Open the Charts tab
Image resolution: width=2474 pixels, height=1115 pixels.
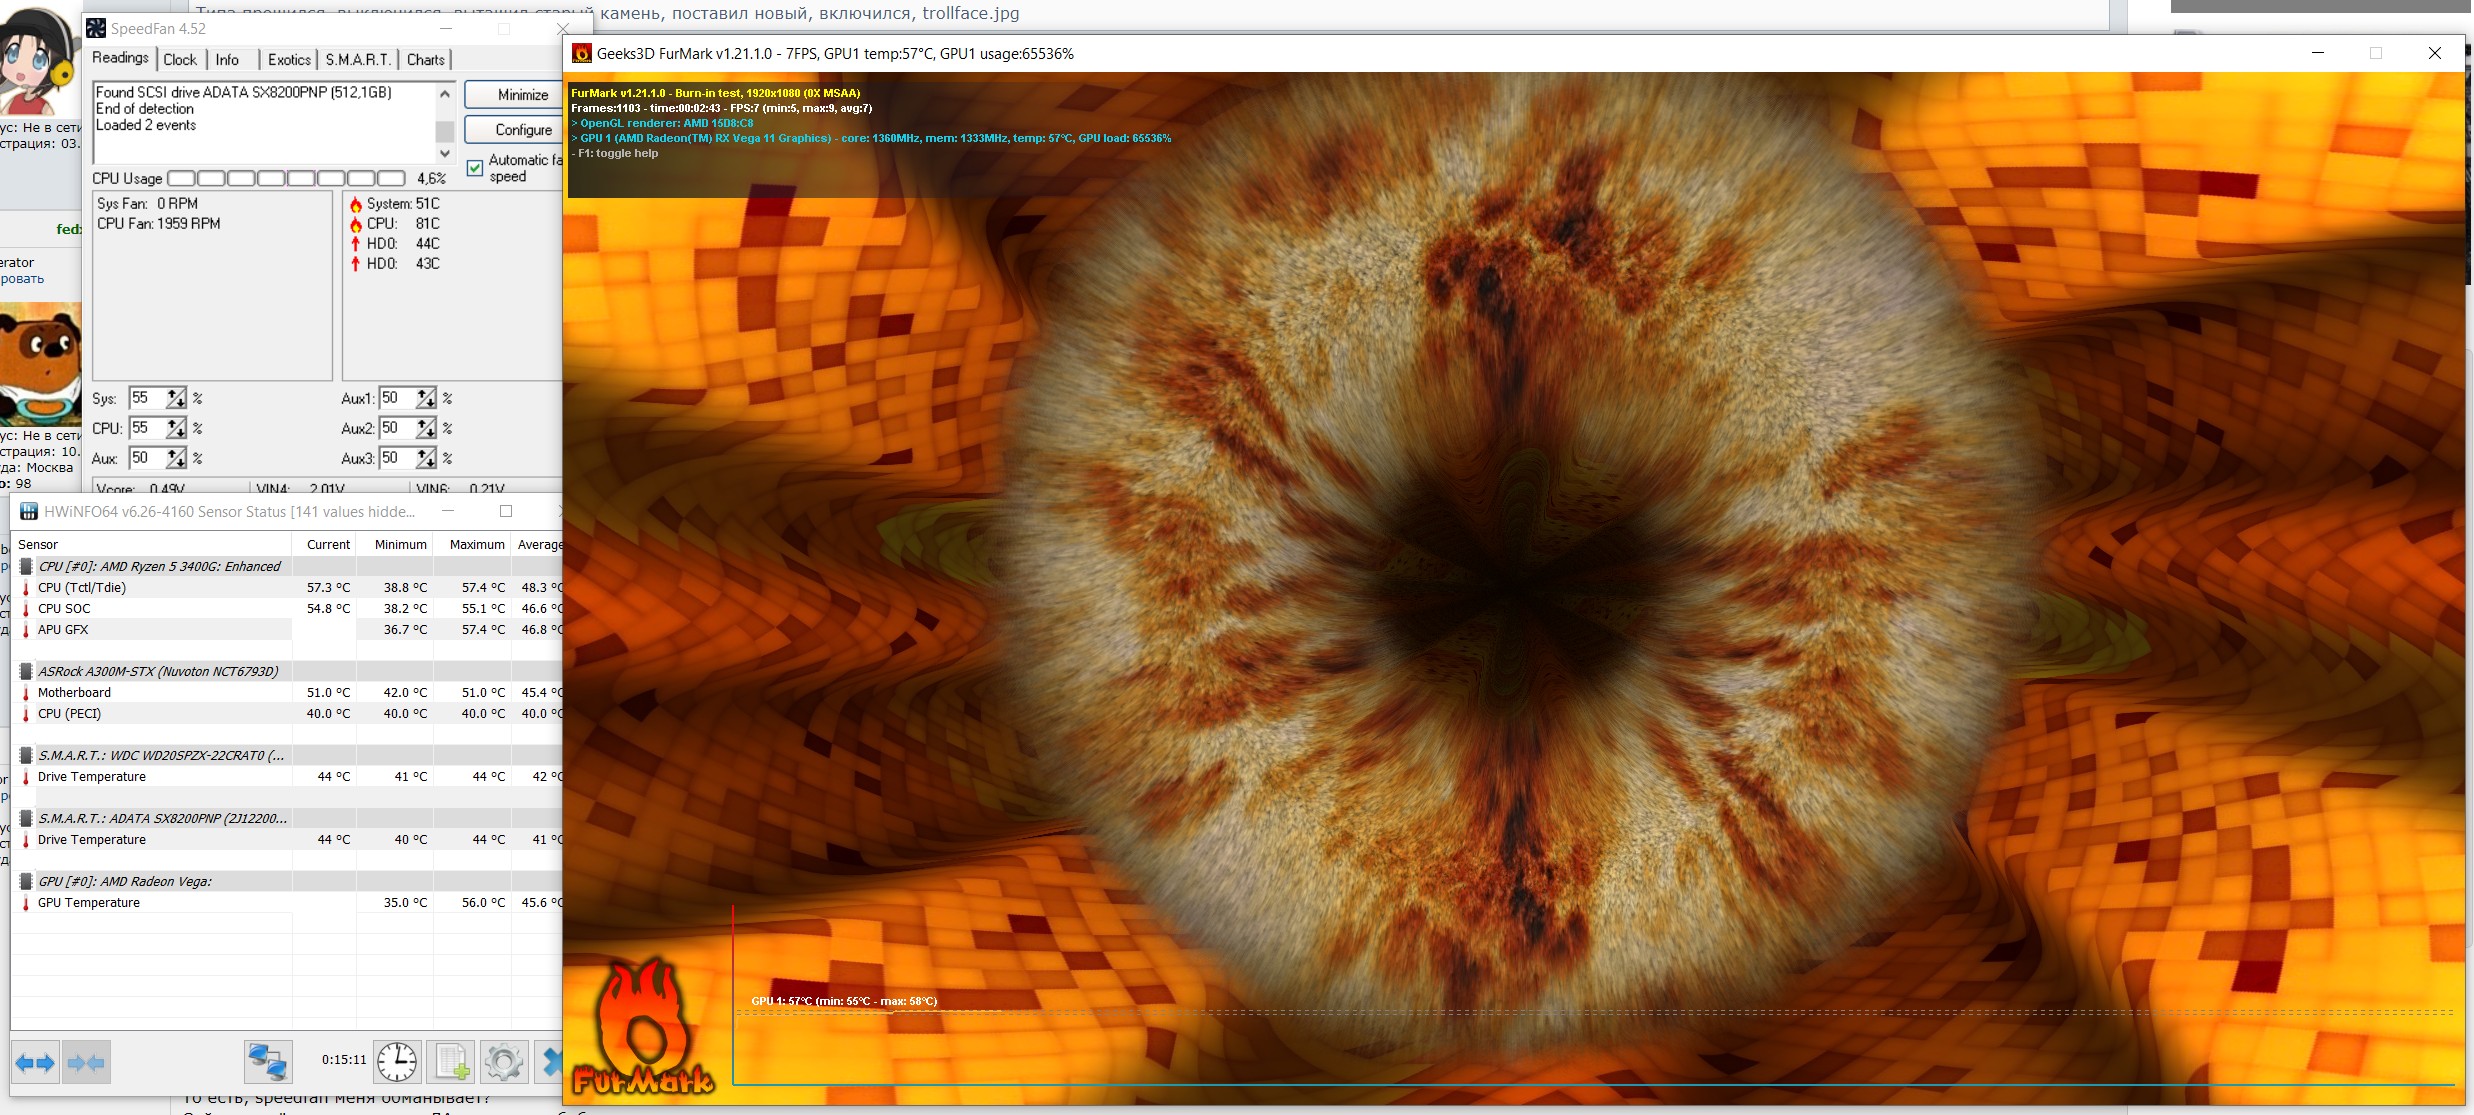tap(425, 60)
